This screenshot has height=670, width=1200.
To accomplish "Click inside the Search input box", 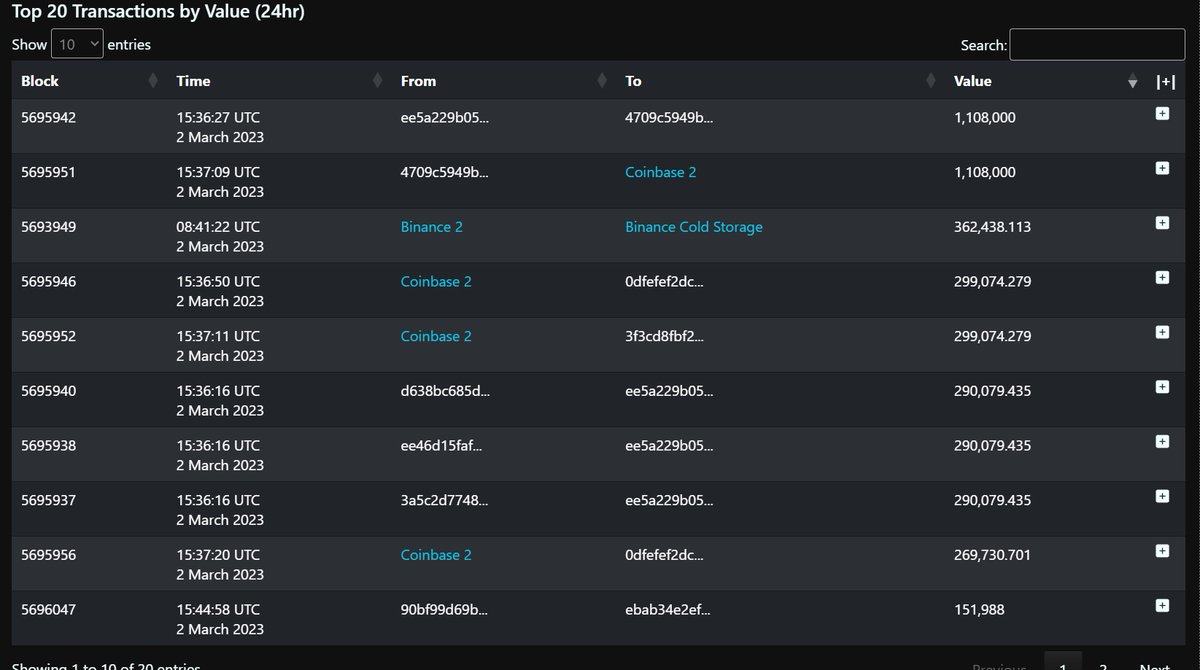I will [1097, 44].
